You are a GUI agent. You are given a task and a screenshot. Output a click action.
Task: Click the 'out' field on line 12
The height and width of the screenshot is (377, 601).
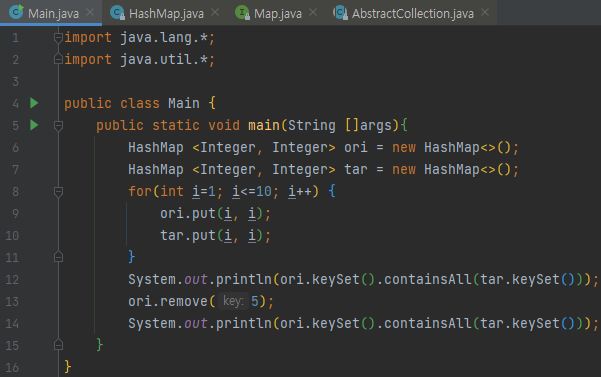(x=196, y=279)
